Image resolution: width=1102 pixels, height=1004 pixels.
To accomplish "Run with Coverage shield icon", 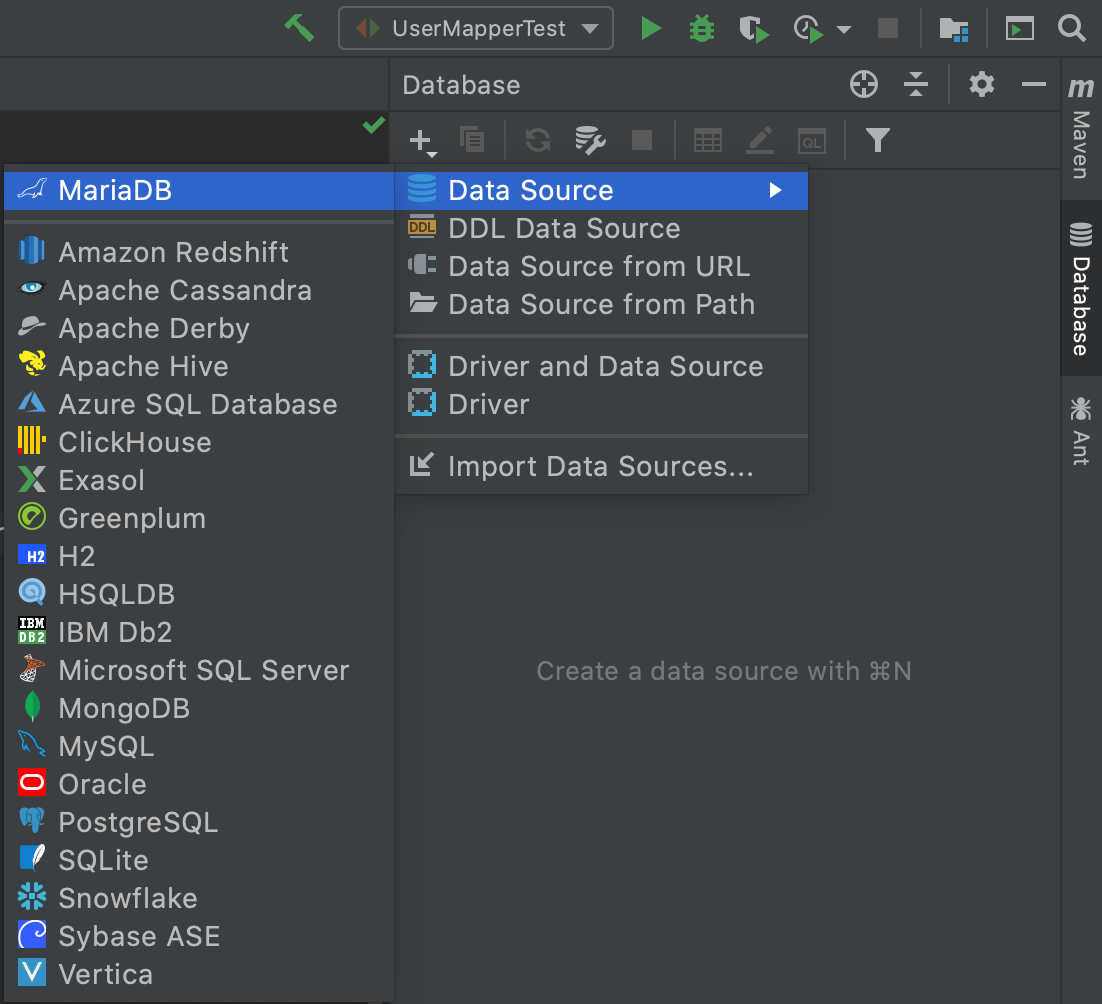I will coord(754,29).
